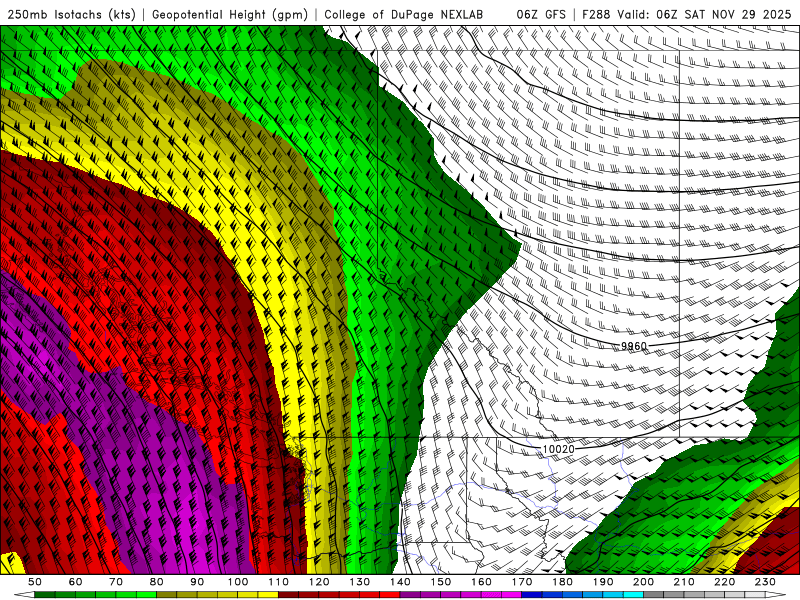The height and width of the screenshot is (600, 800).
Task: Click legend value 70
Action: (116, 582)
